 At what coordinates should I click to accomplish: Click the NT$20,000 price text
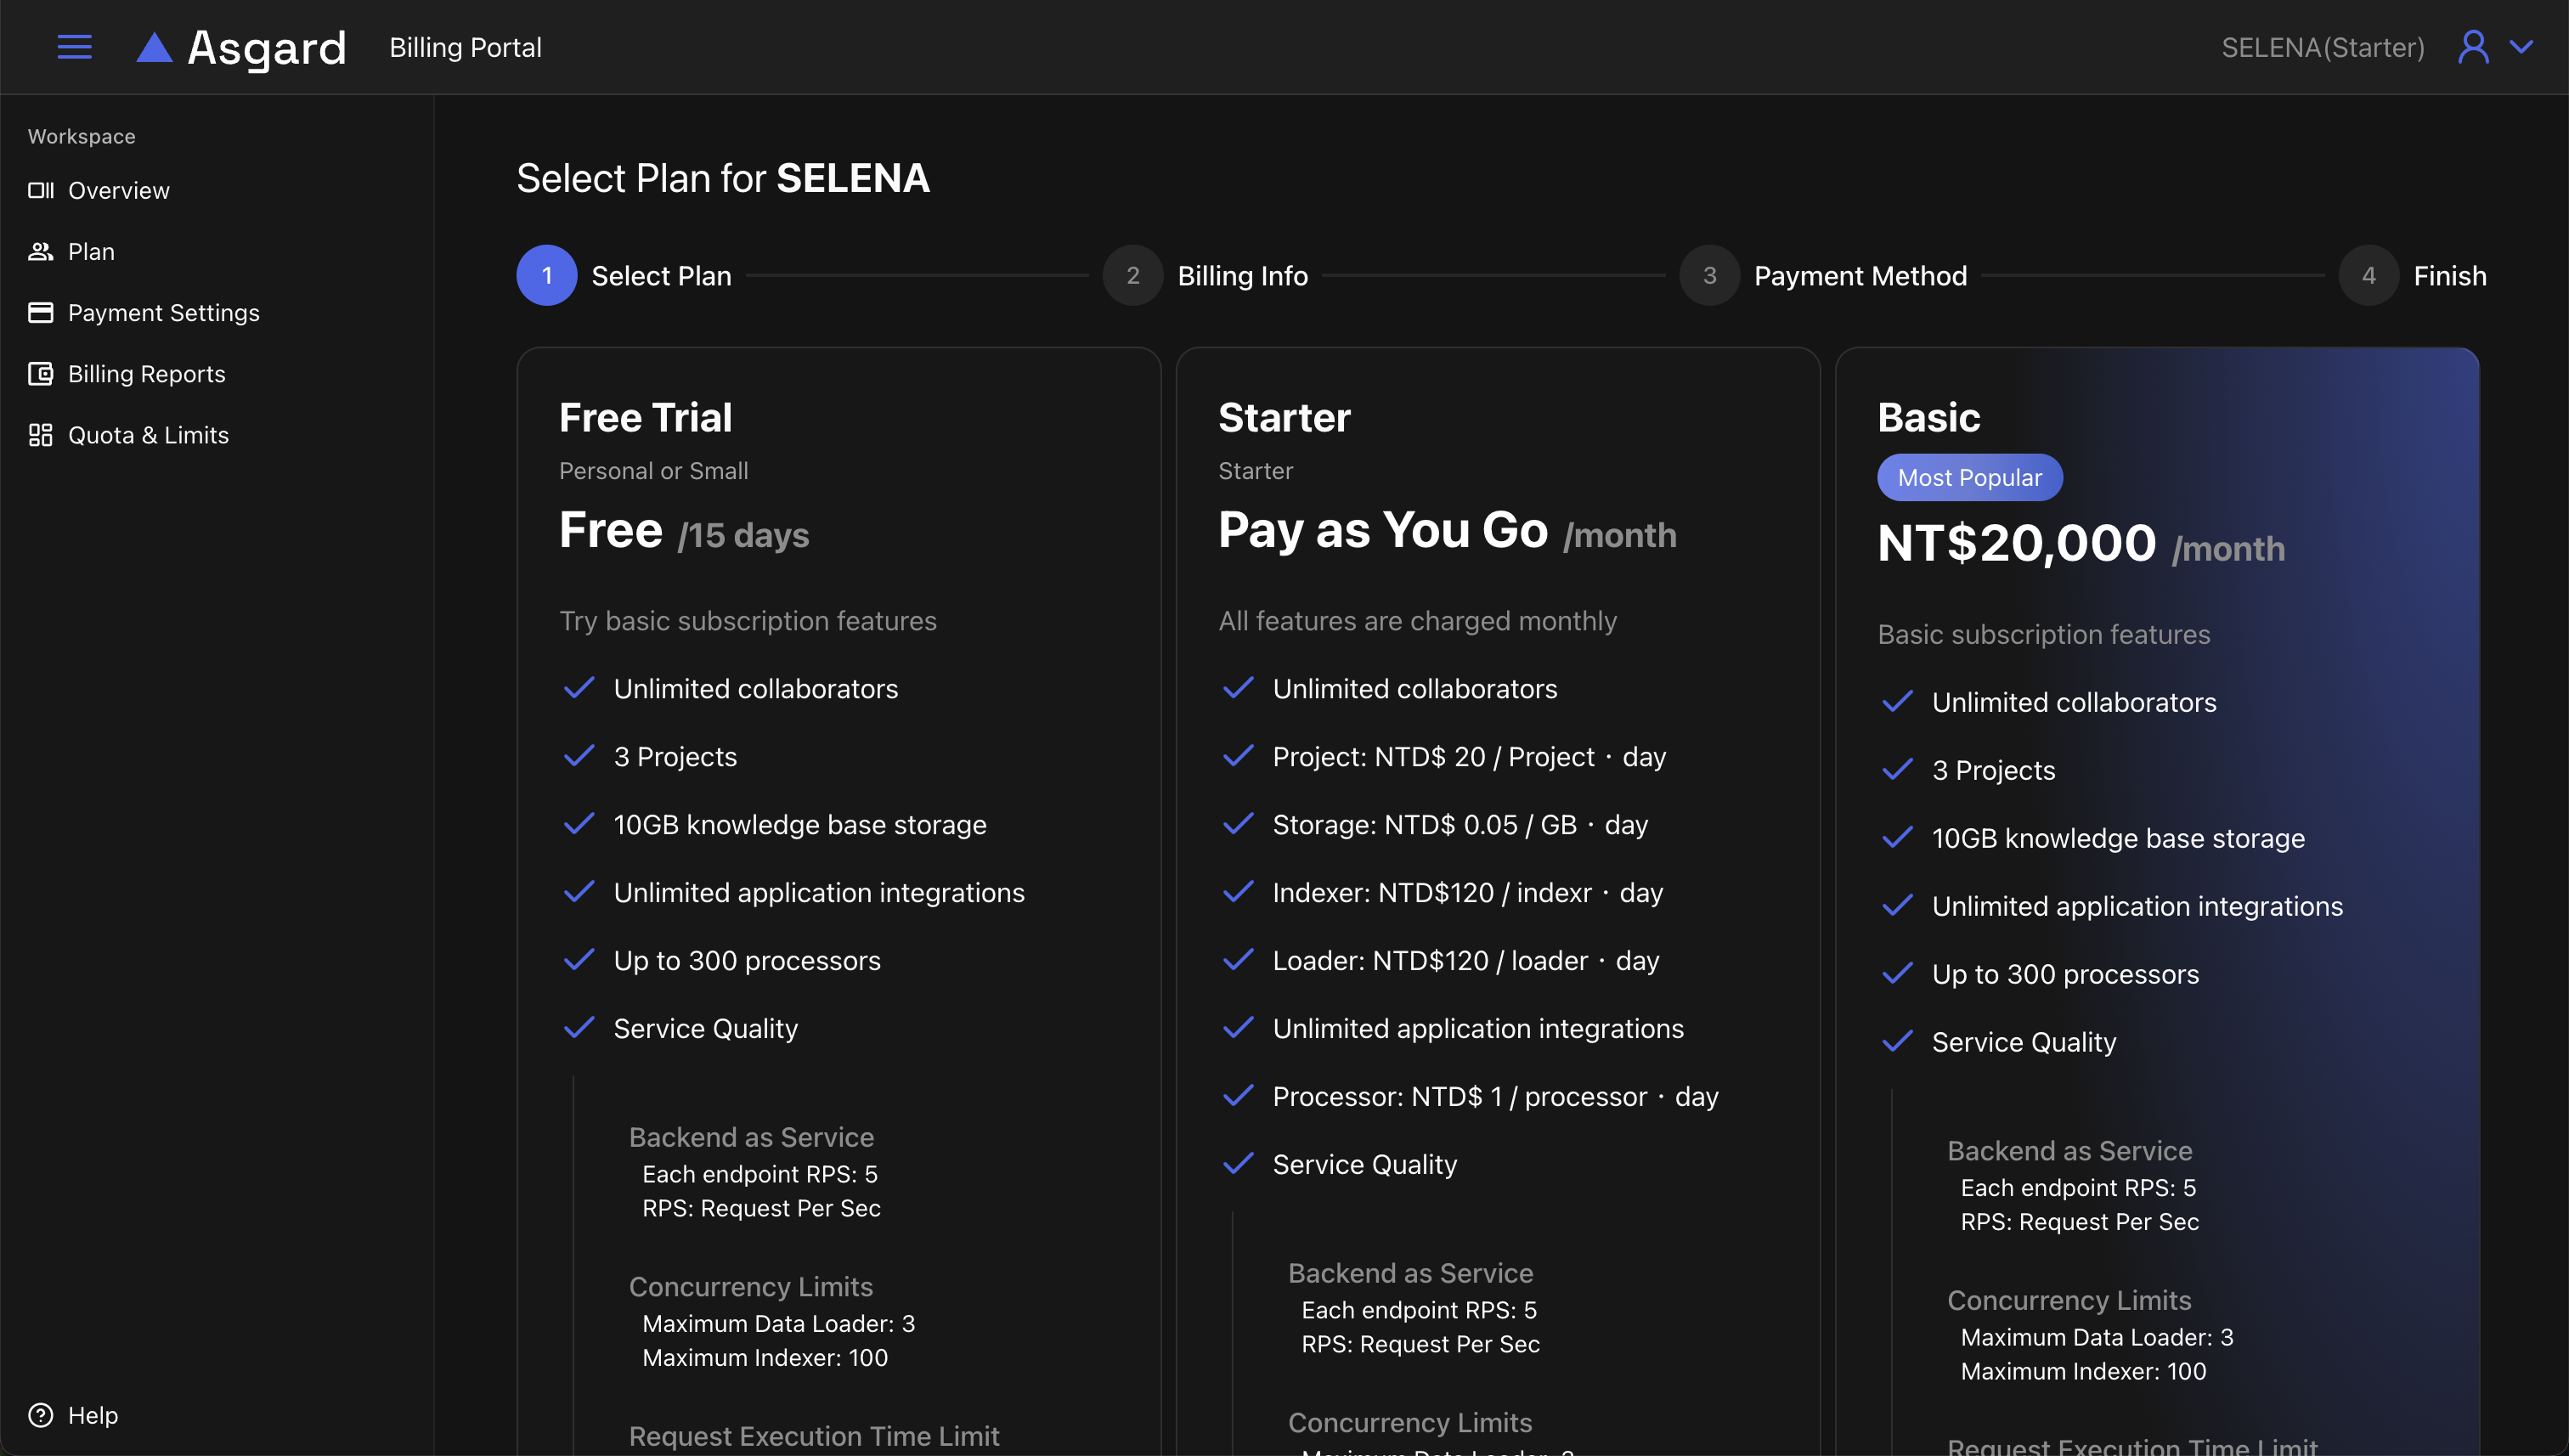(2017, 543)
